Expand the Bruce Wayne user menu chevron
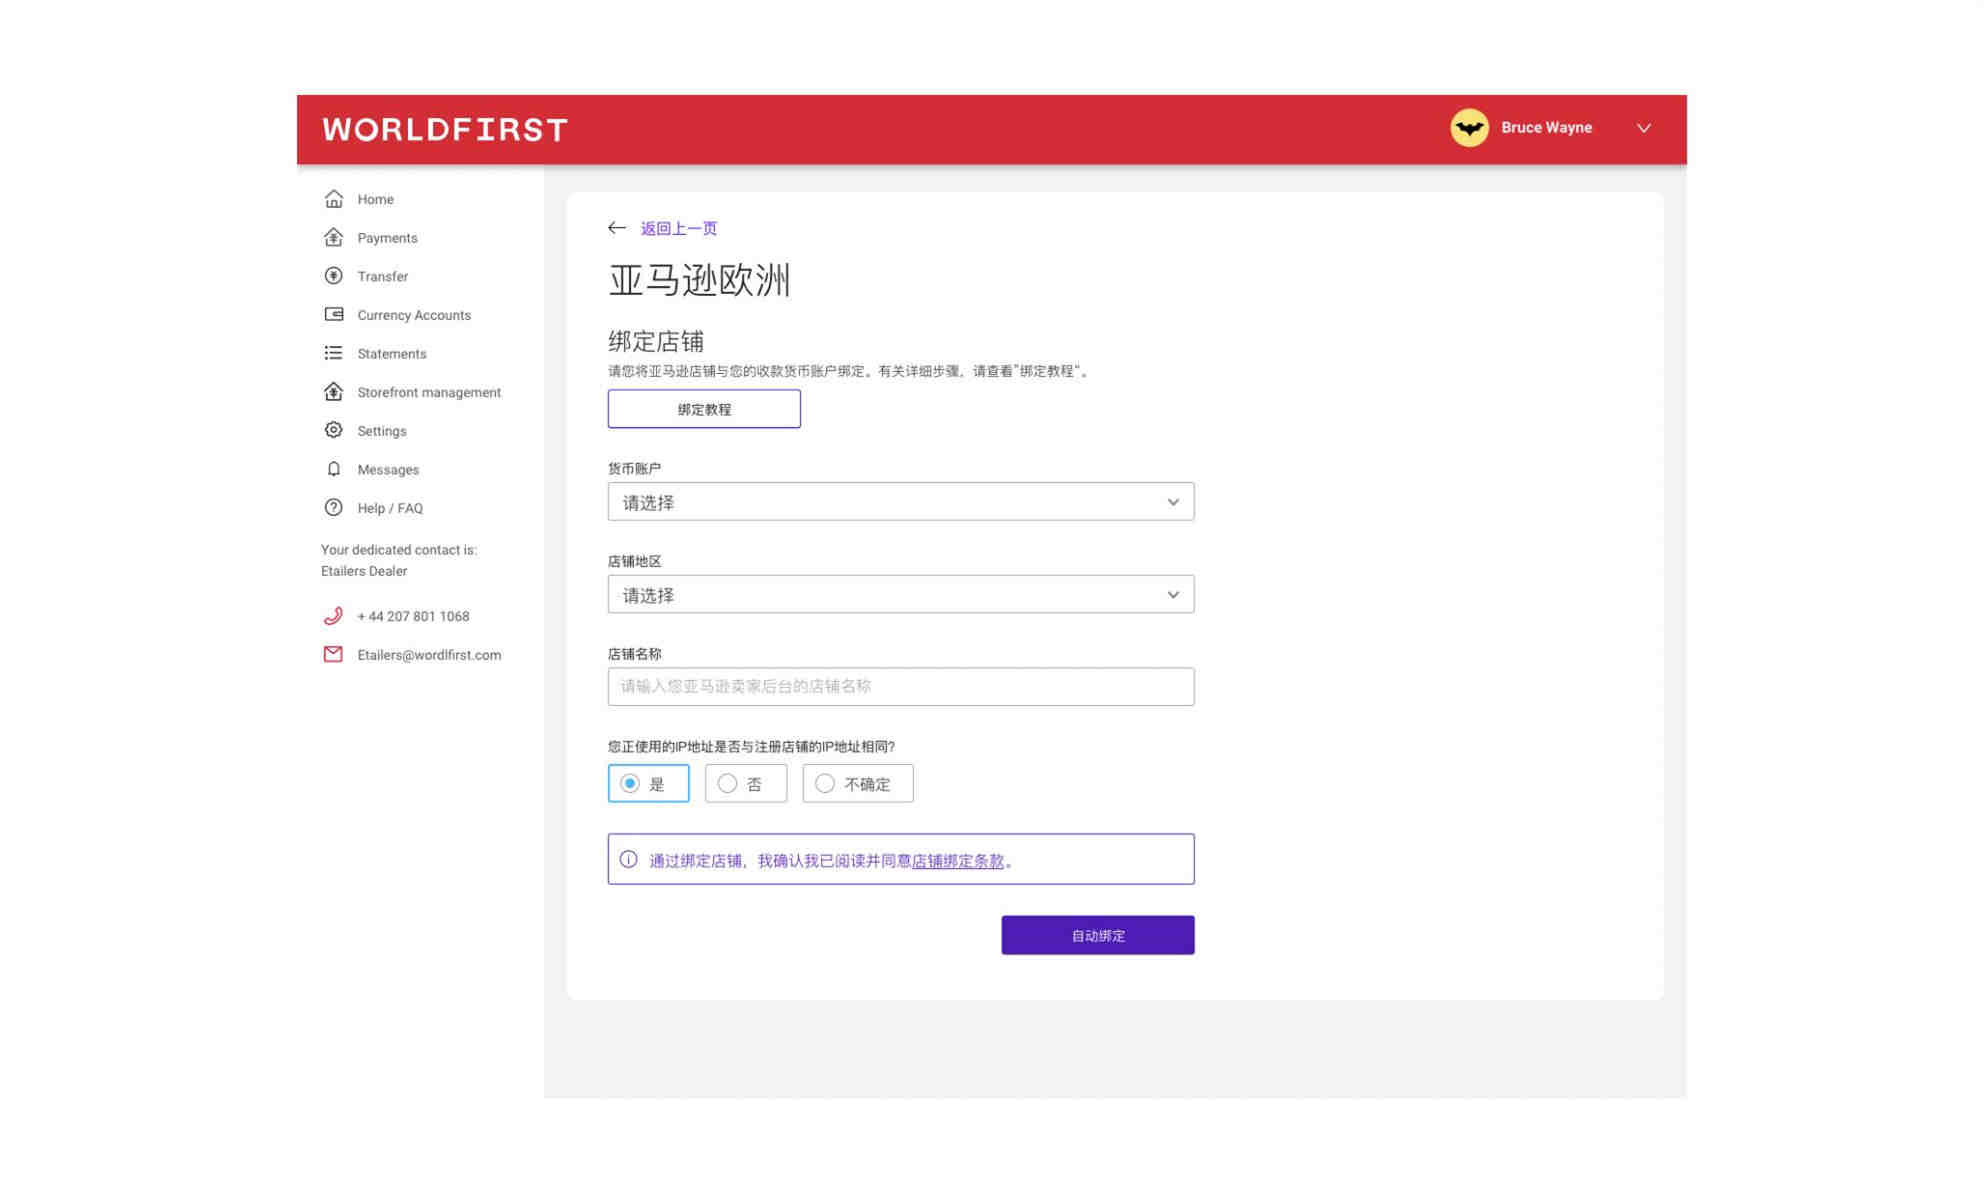1984x1185 pixels. [1643, 128]
